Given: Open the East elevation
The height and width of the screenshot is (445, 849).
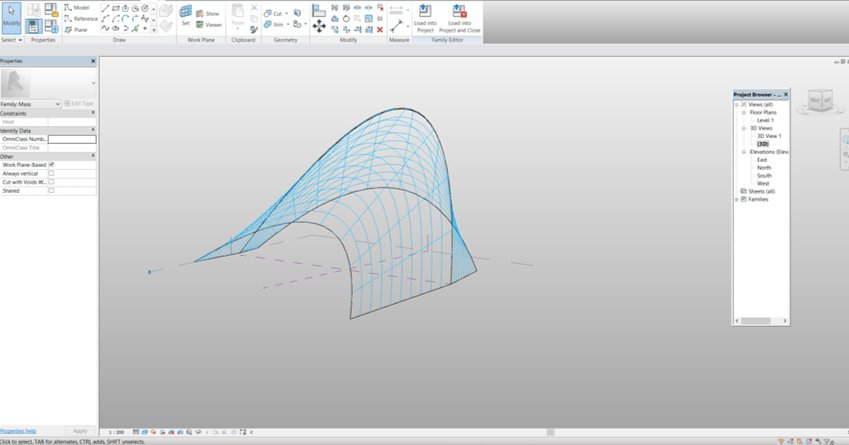Looking at the screenshot, I should coord(762,160).
